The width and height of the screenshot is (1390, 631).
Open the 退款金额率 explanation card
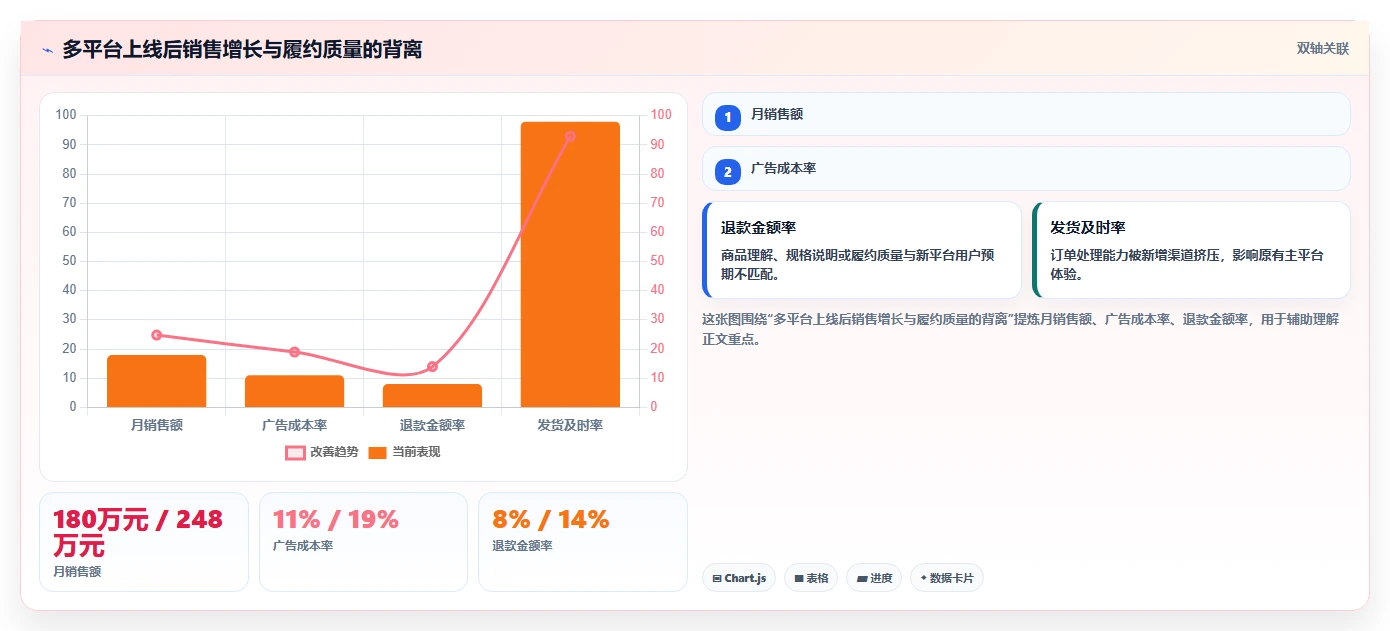862,250
